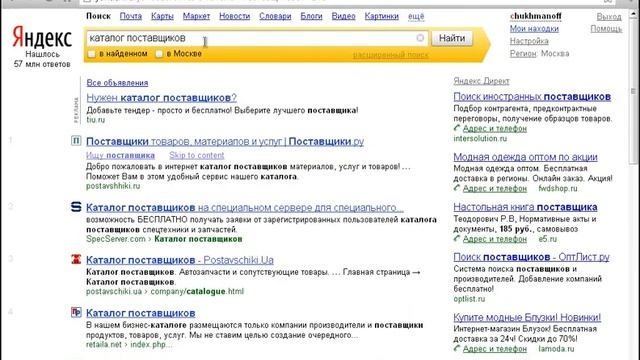Click the Яндекс logo
Screen dimensions: 640x360
pyautogui.click(x=42, y=38)
